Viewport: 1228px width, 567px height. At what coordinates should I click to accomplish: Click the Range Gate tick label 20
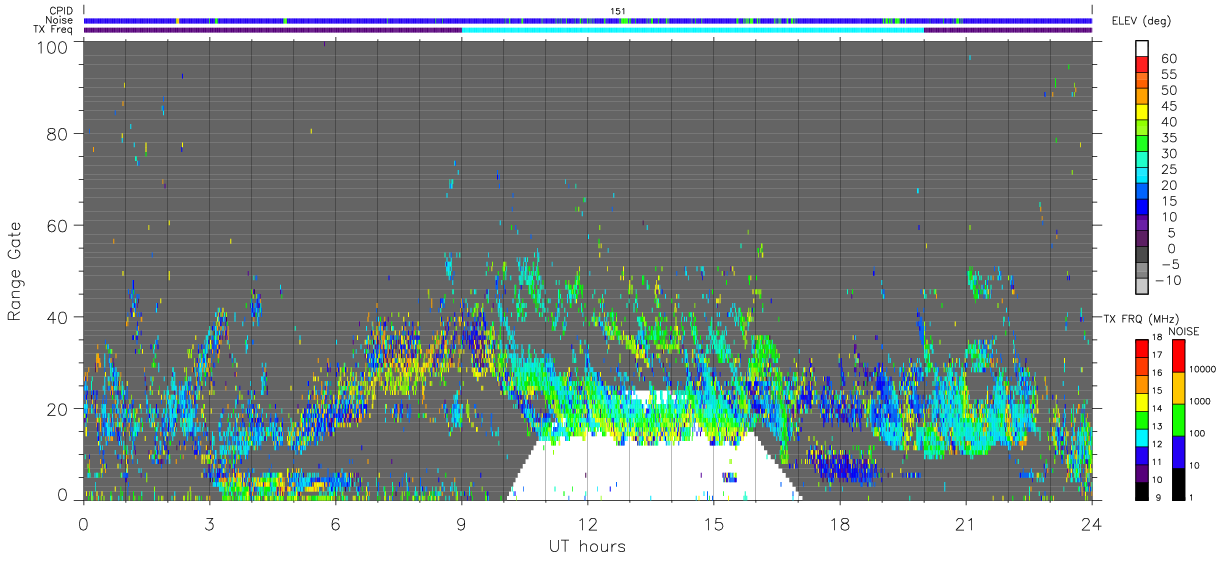(x=58, y=408)
